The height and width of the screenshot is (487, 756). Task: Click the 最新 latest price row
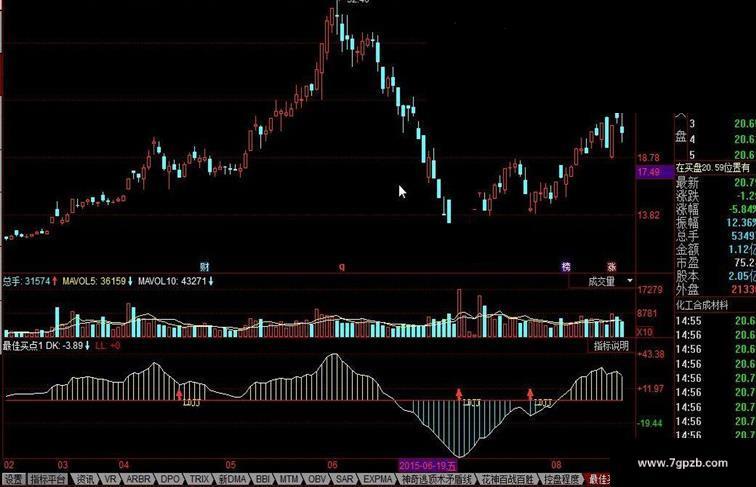(715, 183)
